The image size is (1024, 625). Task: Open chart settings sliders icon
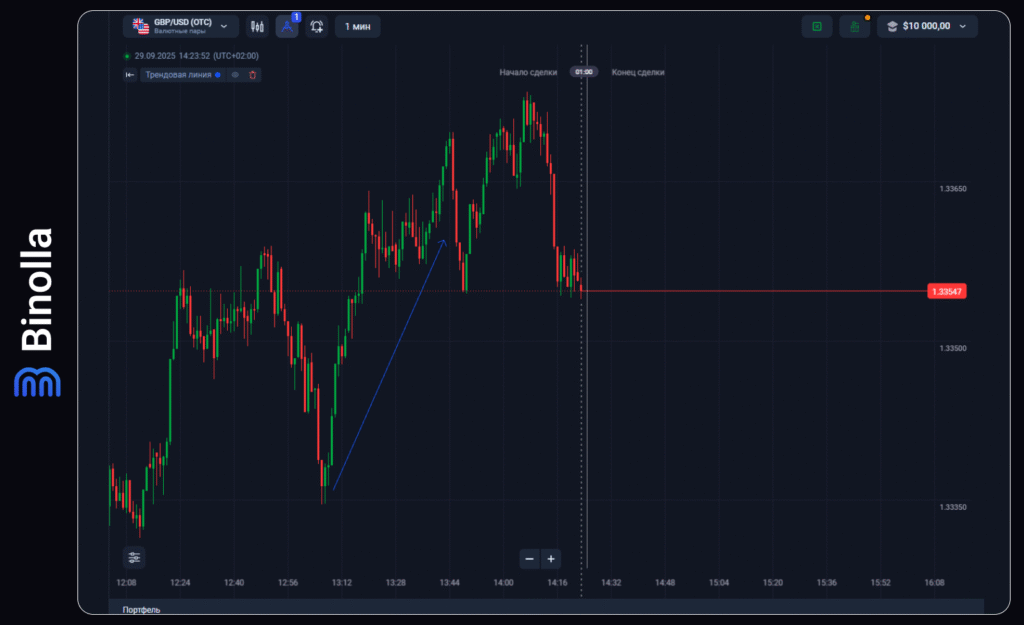pyautogui.click(x=134, y=557)
